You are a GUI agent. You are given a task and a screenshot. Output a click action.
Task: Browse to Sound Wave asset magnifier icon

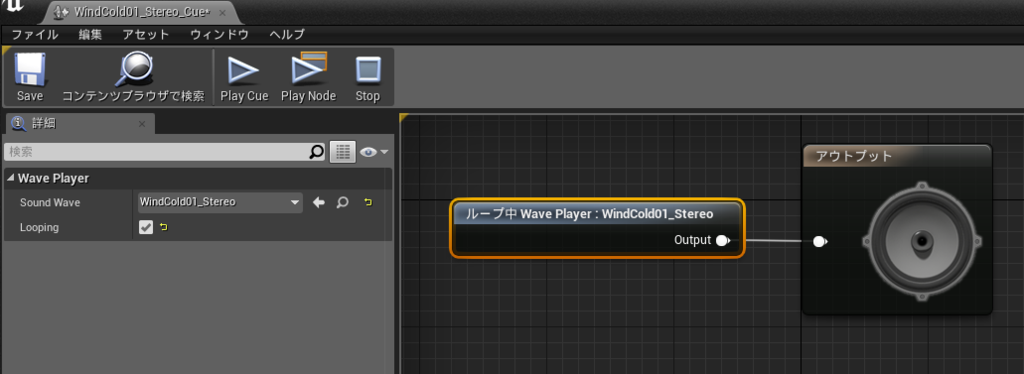point(342,202)
